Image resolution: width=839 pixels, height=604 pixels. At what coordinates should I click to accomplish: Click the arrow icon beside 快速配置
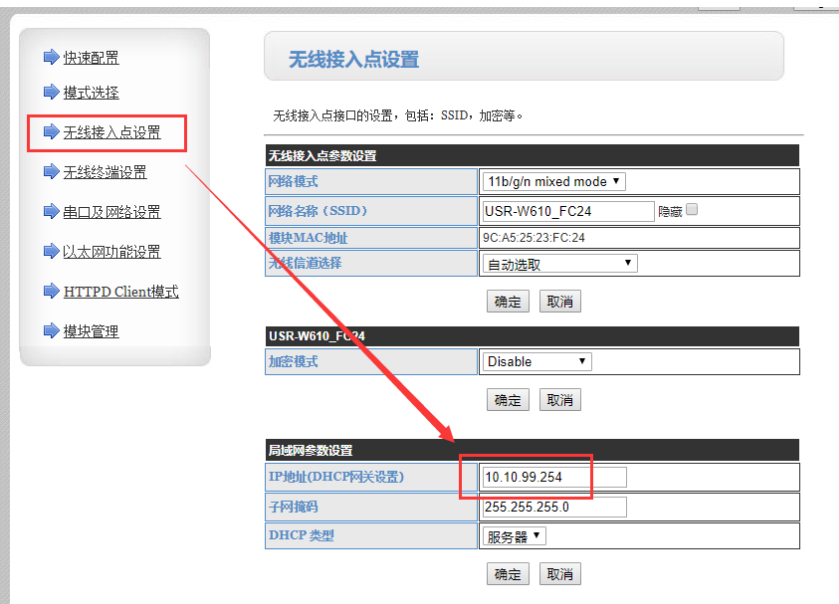pyautogui.click(x=51, y=57)
